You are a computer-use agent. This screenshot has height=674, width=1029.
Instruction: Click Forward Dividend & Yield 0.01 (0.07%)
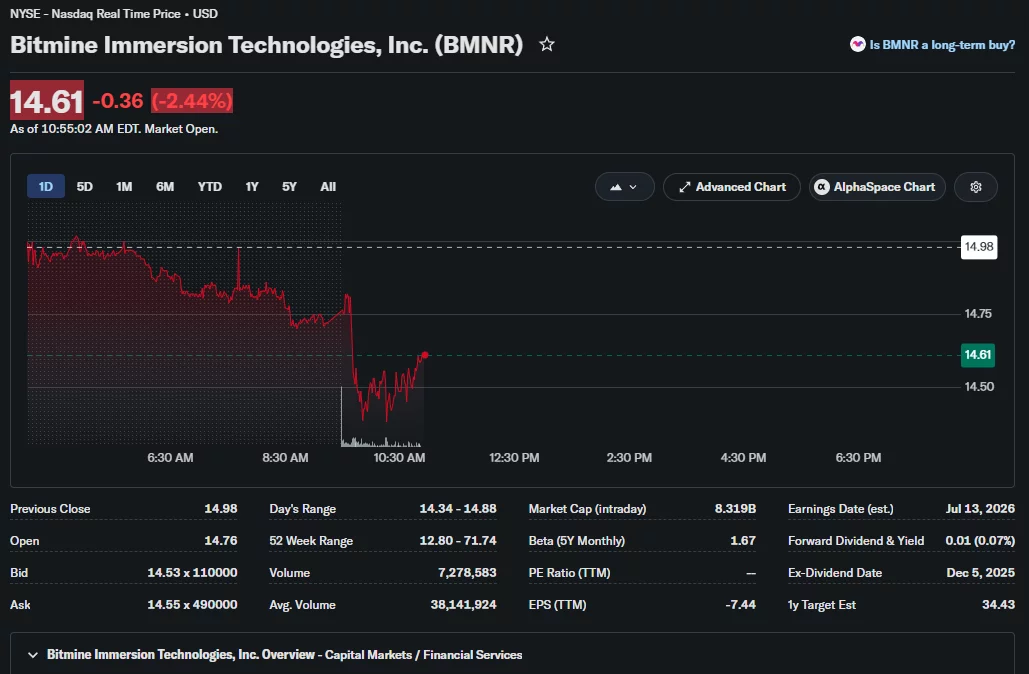[980, 541]
